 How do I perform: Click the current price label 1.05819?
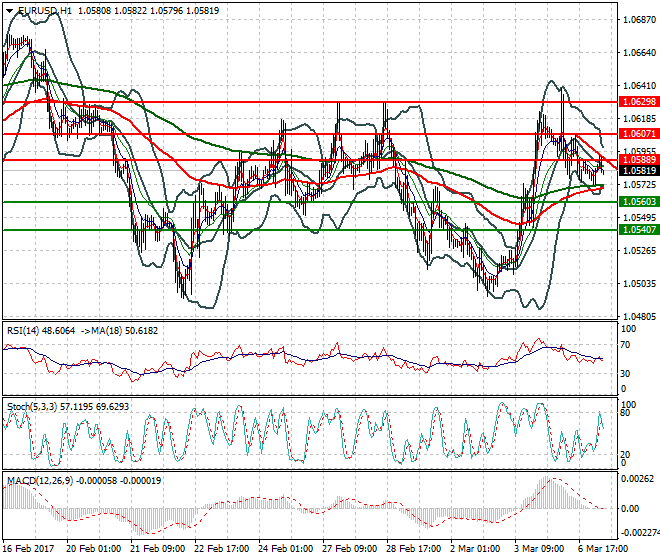[639, 171]
